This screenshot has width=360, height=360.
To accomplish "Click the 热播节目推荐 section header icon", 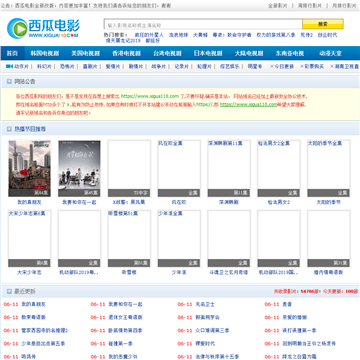I will [9, 129].
